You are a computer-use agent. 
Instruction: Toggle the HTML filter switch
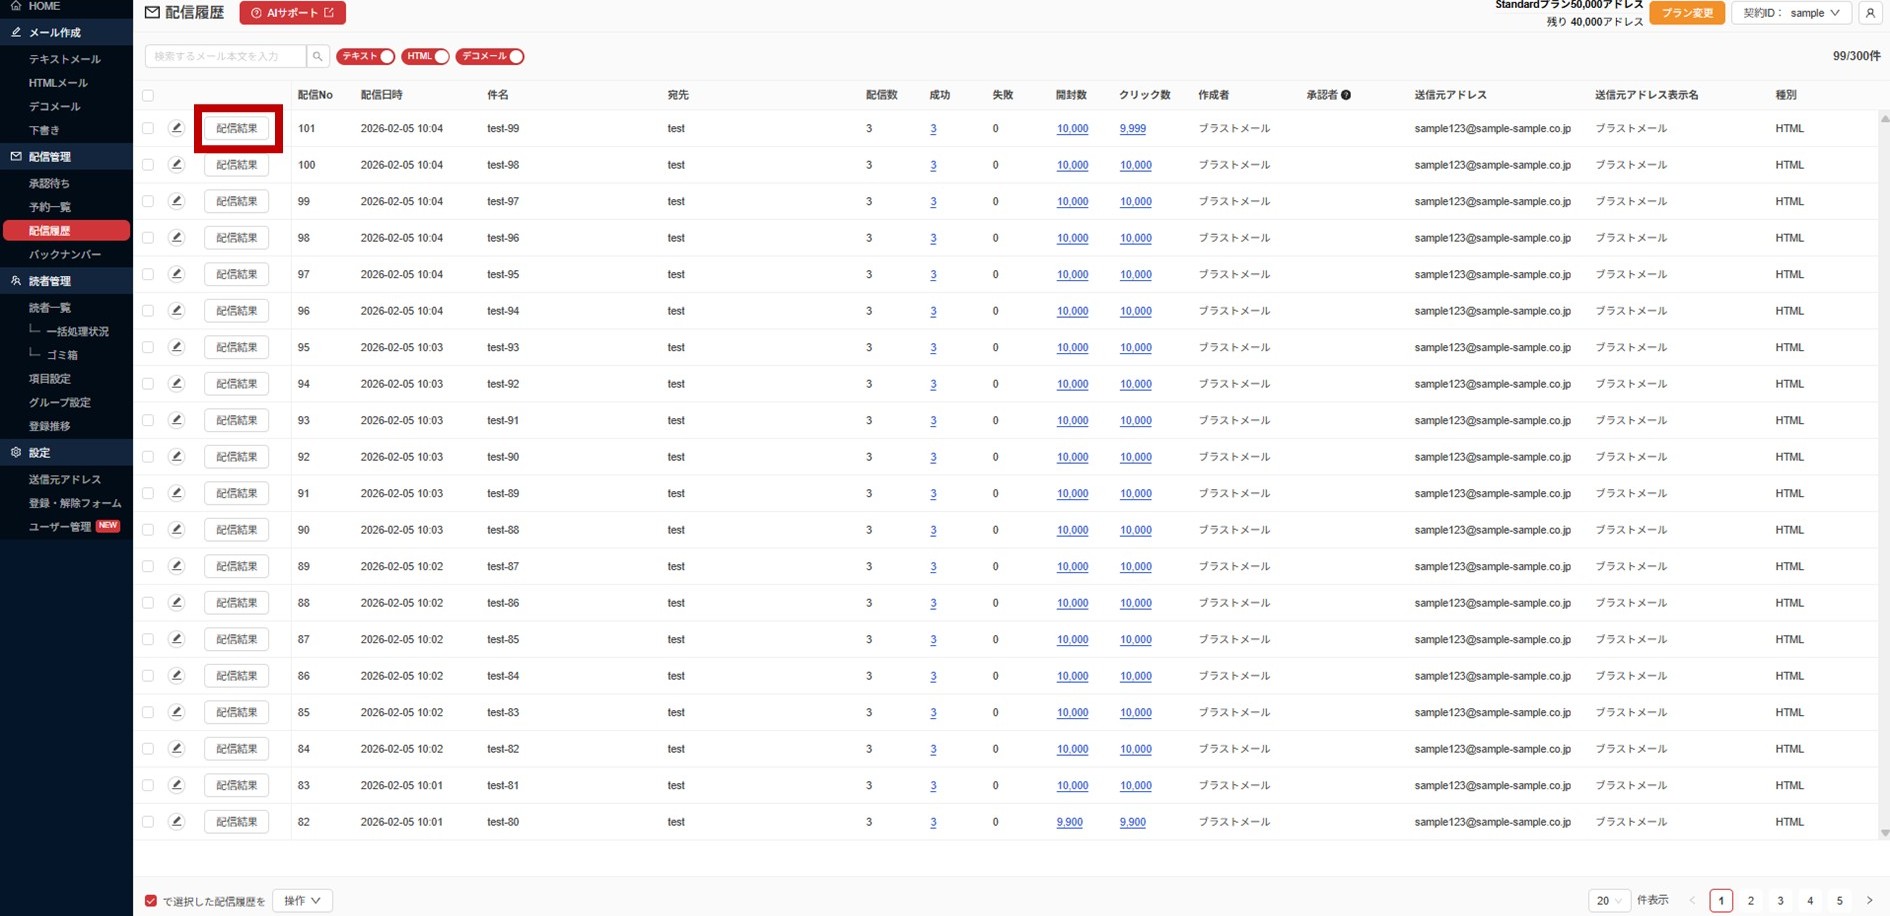[x=425, y=57]
